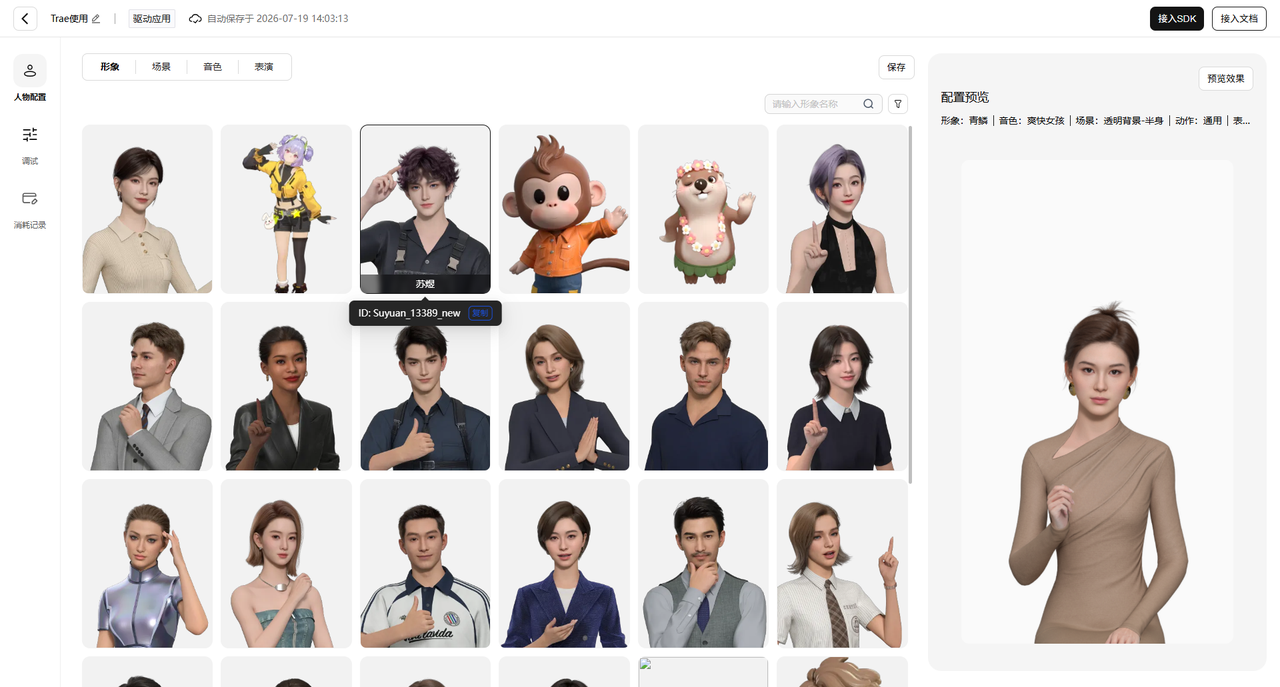
Task: Select the woman in black top with white collar
Action: point(842,386)
